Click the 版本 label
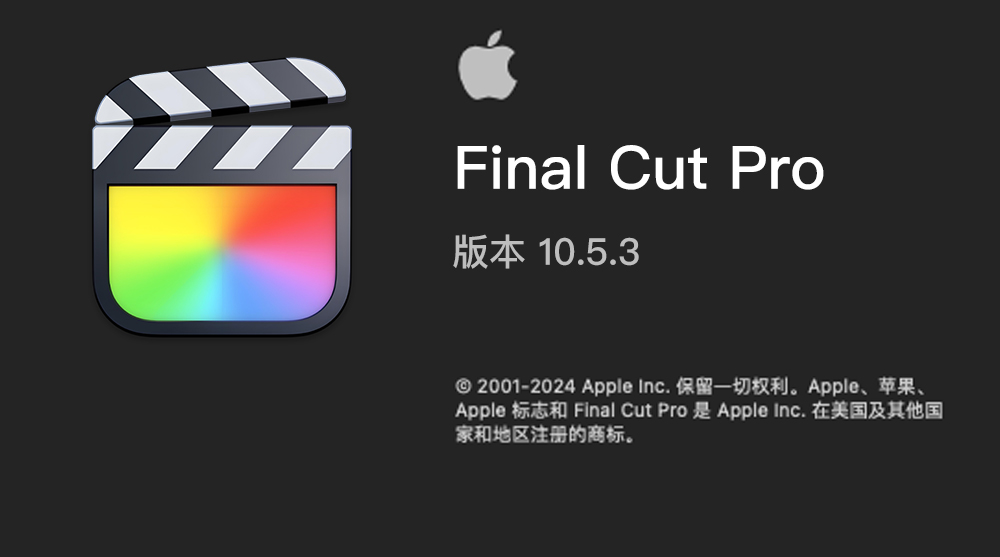The width and height of the screenshot is (1000, 557). [489, 251]
